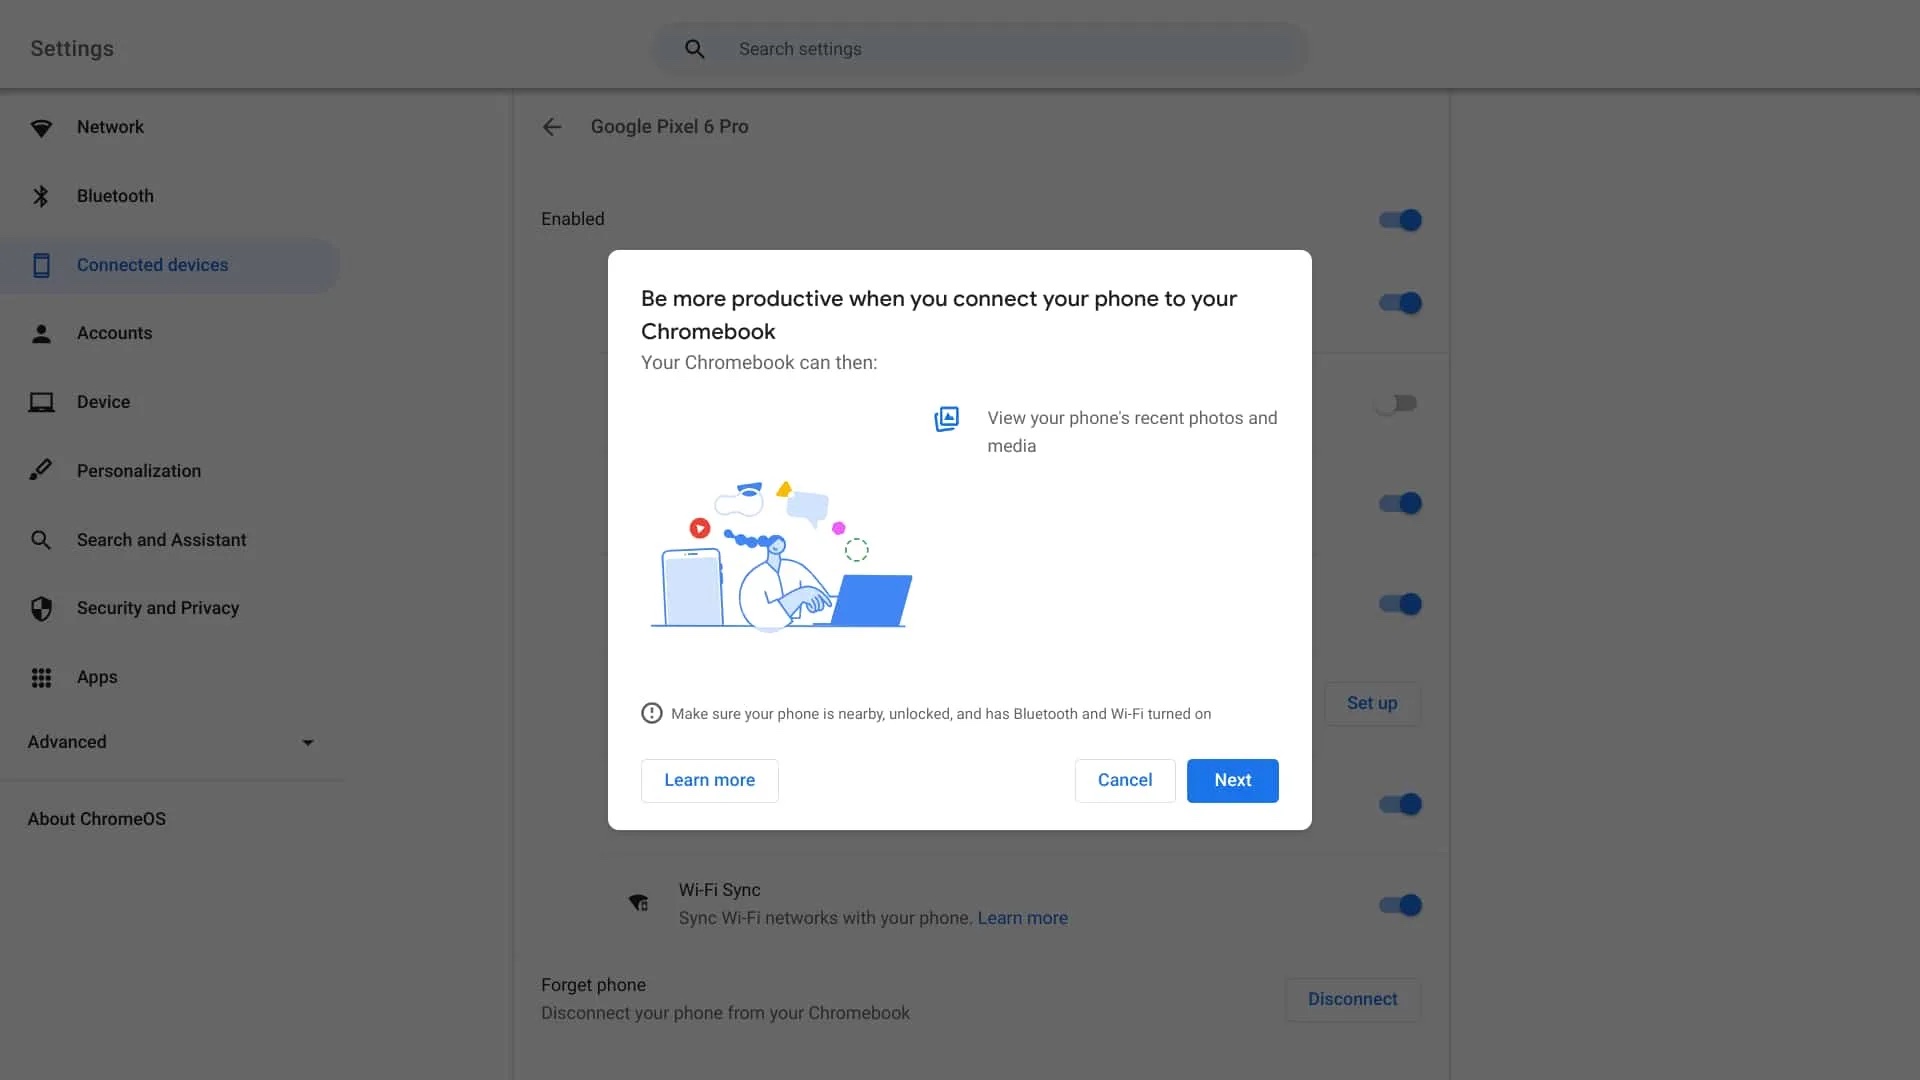1920x1080 pixels.
Task: Turn on the disabled gray toggle switch
Action: pyautogui.click(x=1396, y=404)
